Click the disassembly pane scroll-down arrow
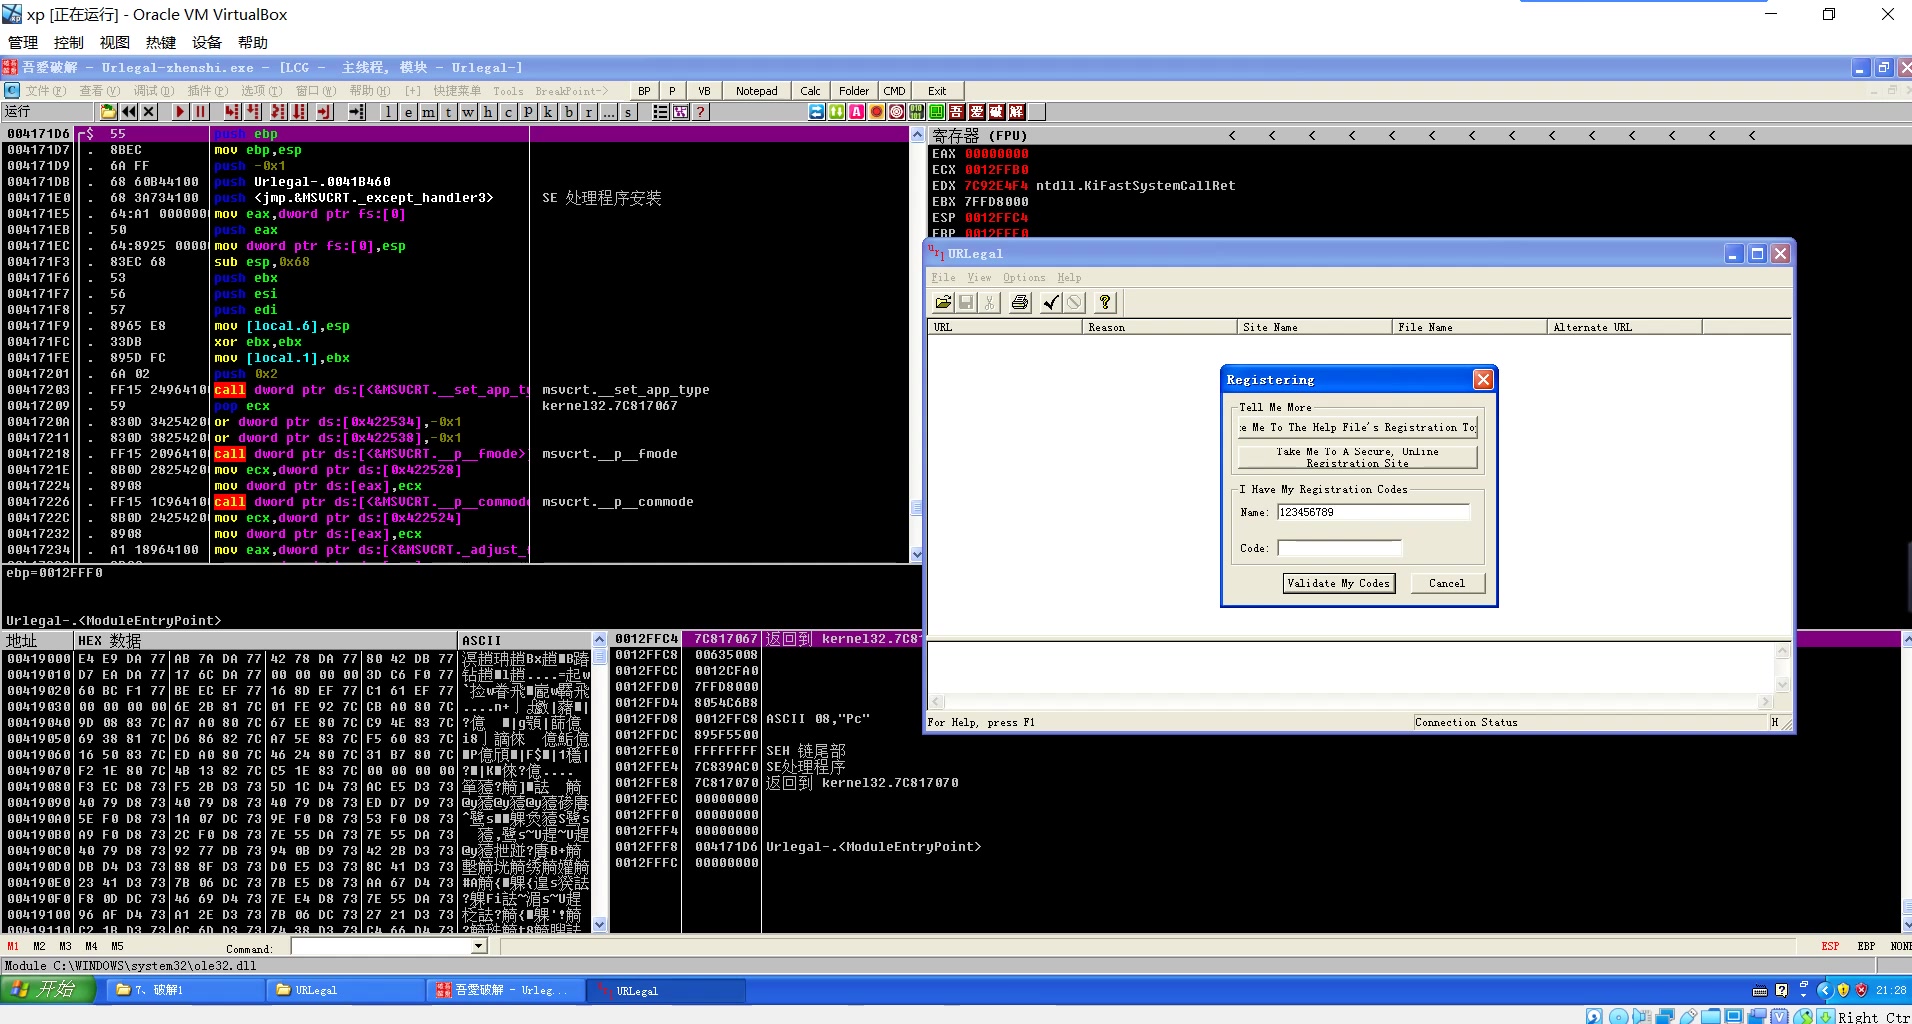The width and height of the screenshot is (1912, 1024). click(x=916, y=554)
